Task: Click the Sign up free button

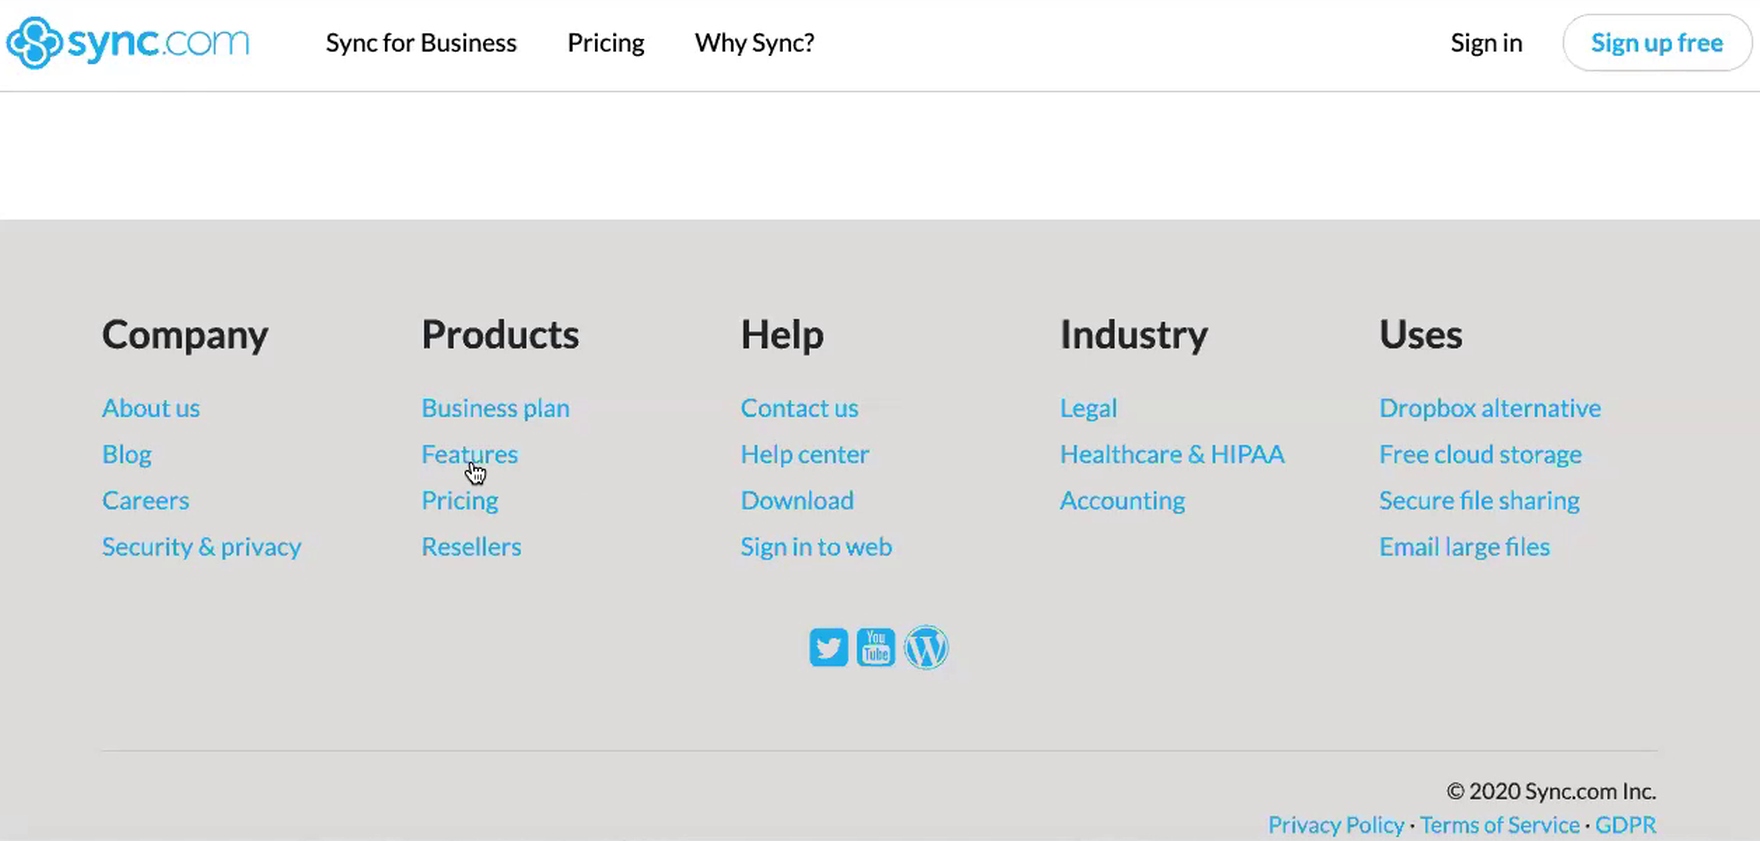Action: point(1656,43)
